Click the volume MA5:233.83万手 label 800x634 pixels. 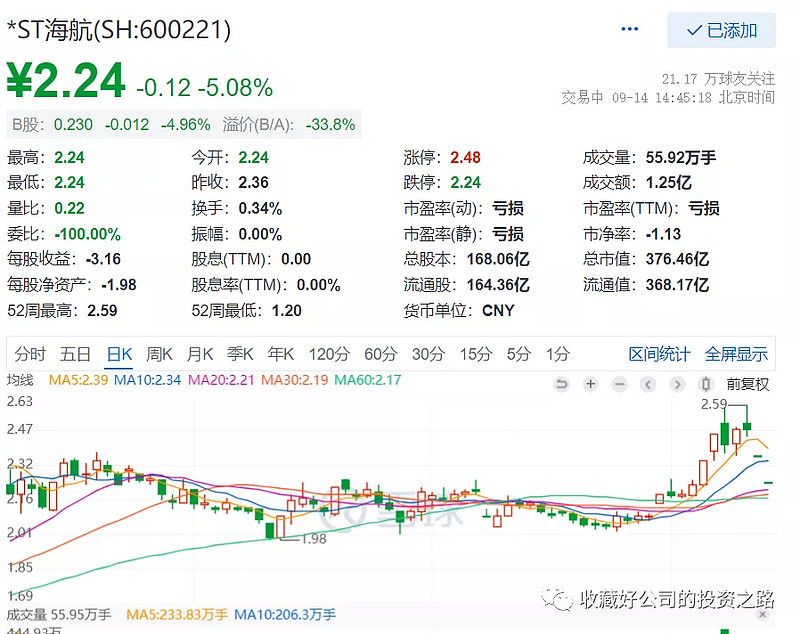click(x=177, y=614)
